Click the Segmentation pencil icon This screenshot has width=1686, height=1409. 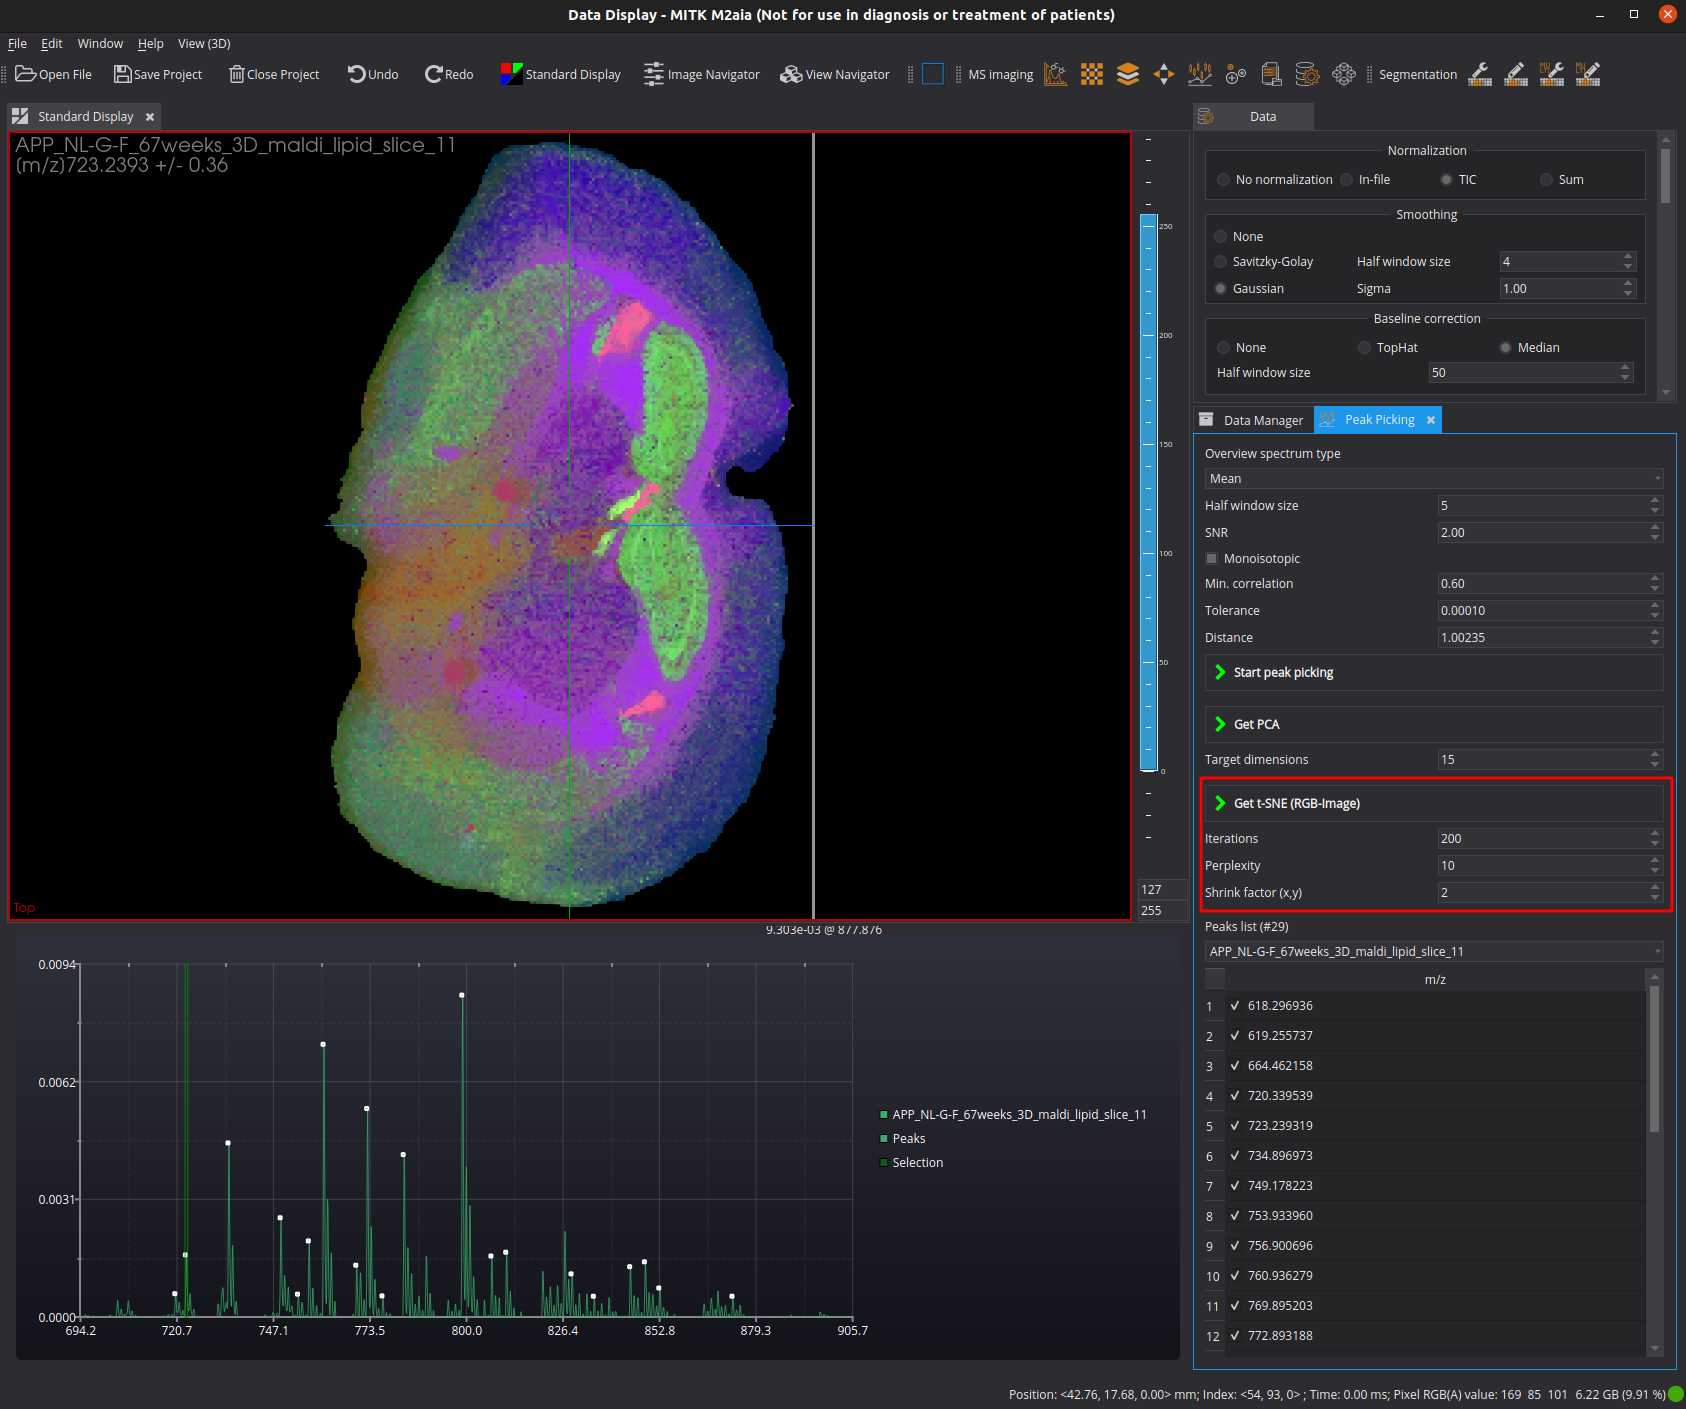tap(1516, 74)
